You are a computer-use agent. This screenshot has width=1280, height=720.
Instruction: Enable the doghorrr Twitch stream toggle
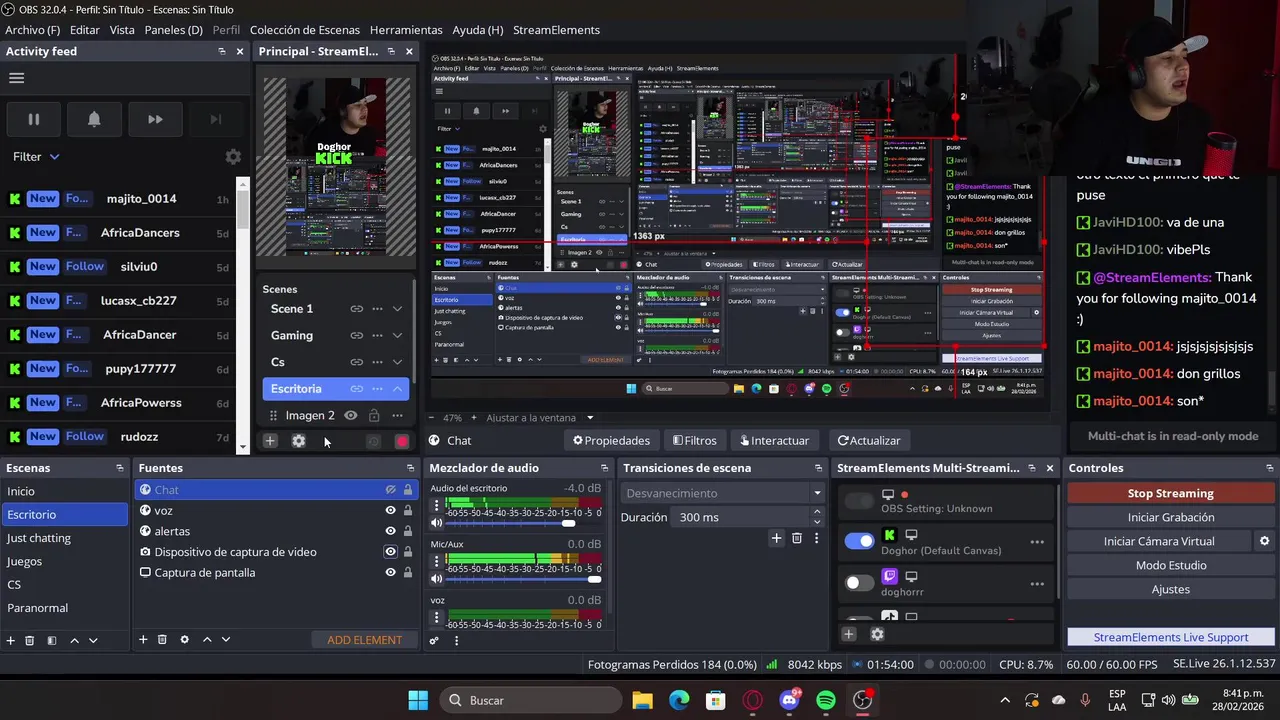pos(859,583)
